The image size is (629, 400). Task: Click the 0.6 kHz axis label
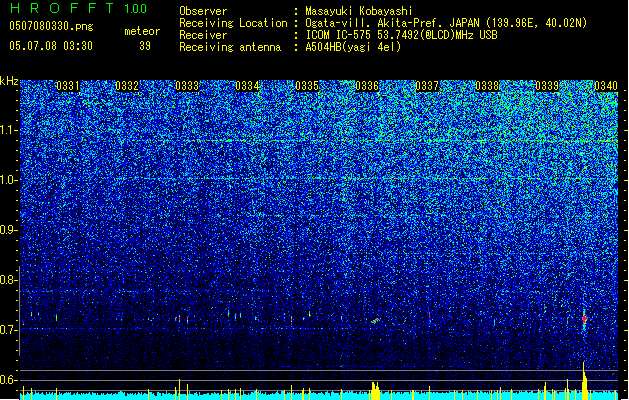[9, 380]
